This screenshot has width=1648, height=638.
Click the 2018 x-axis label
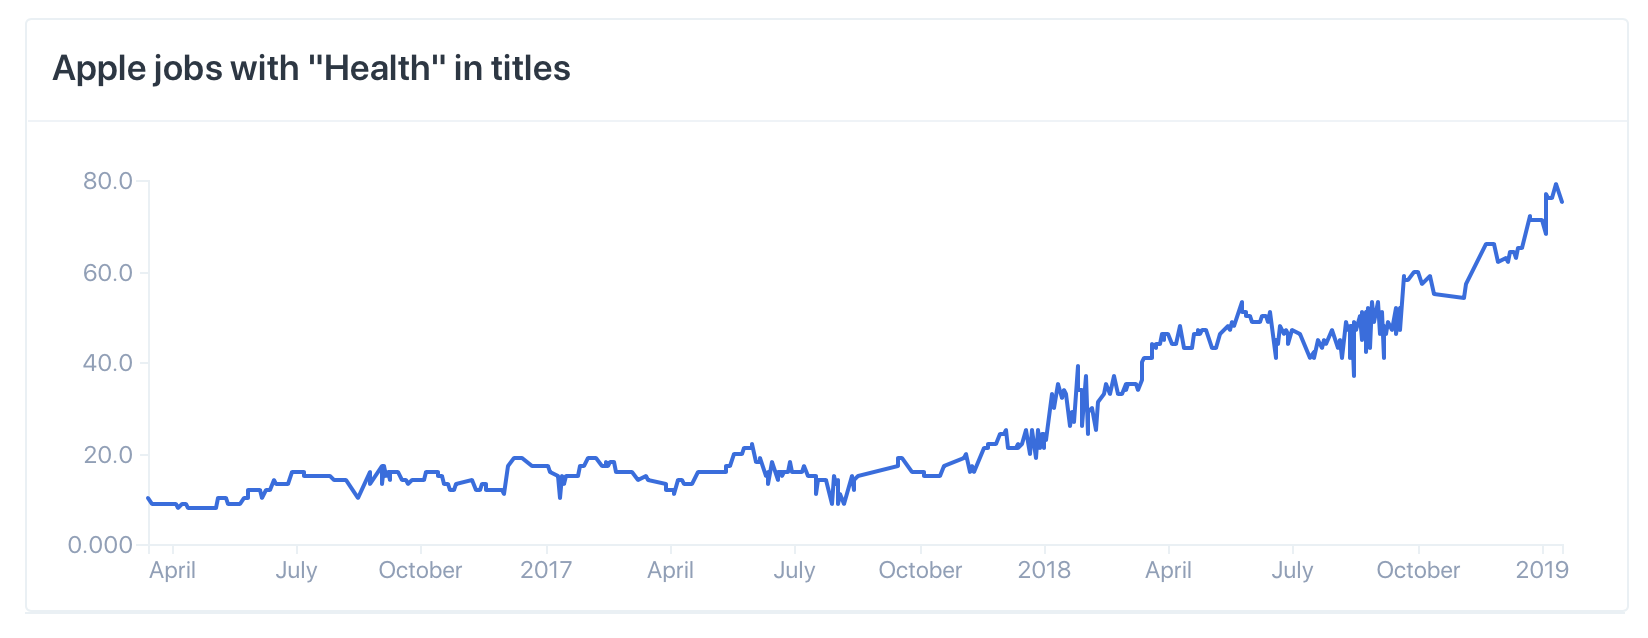coord(1044,570)
